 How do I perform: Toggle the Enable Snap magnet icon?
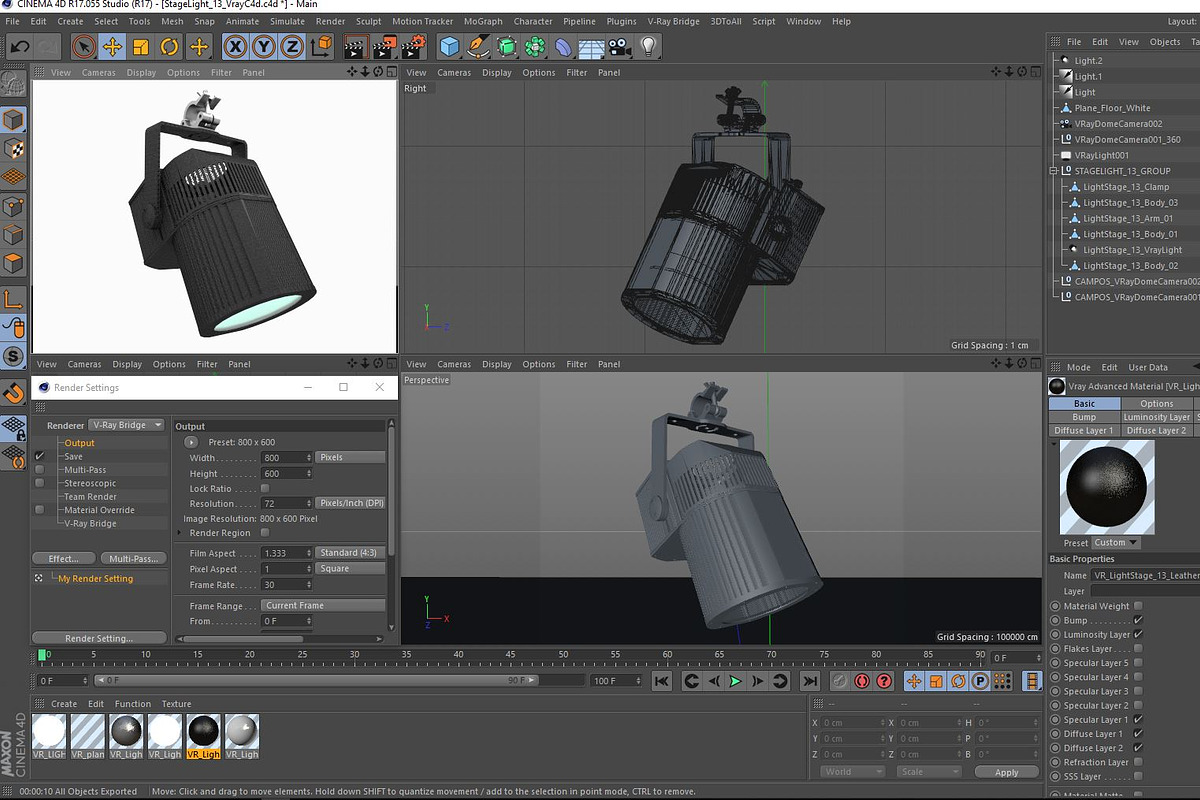14,393
